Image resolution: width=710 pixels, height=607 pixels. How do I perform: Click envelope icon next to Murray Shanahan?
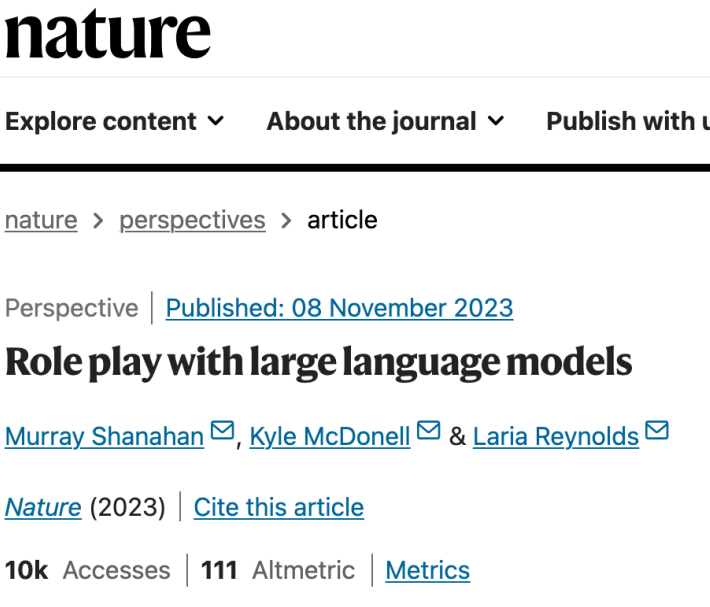(x=222, y=432)
